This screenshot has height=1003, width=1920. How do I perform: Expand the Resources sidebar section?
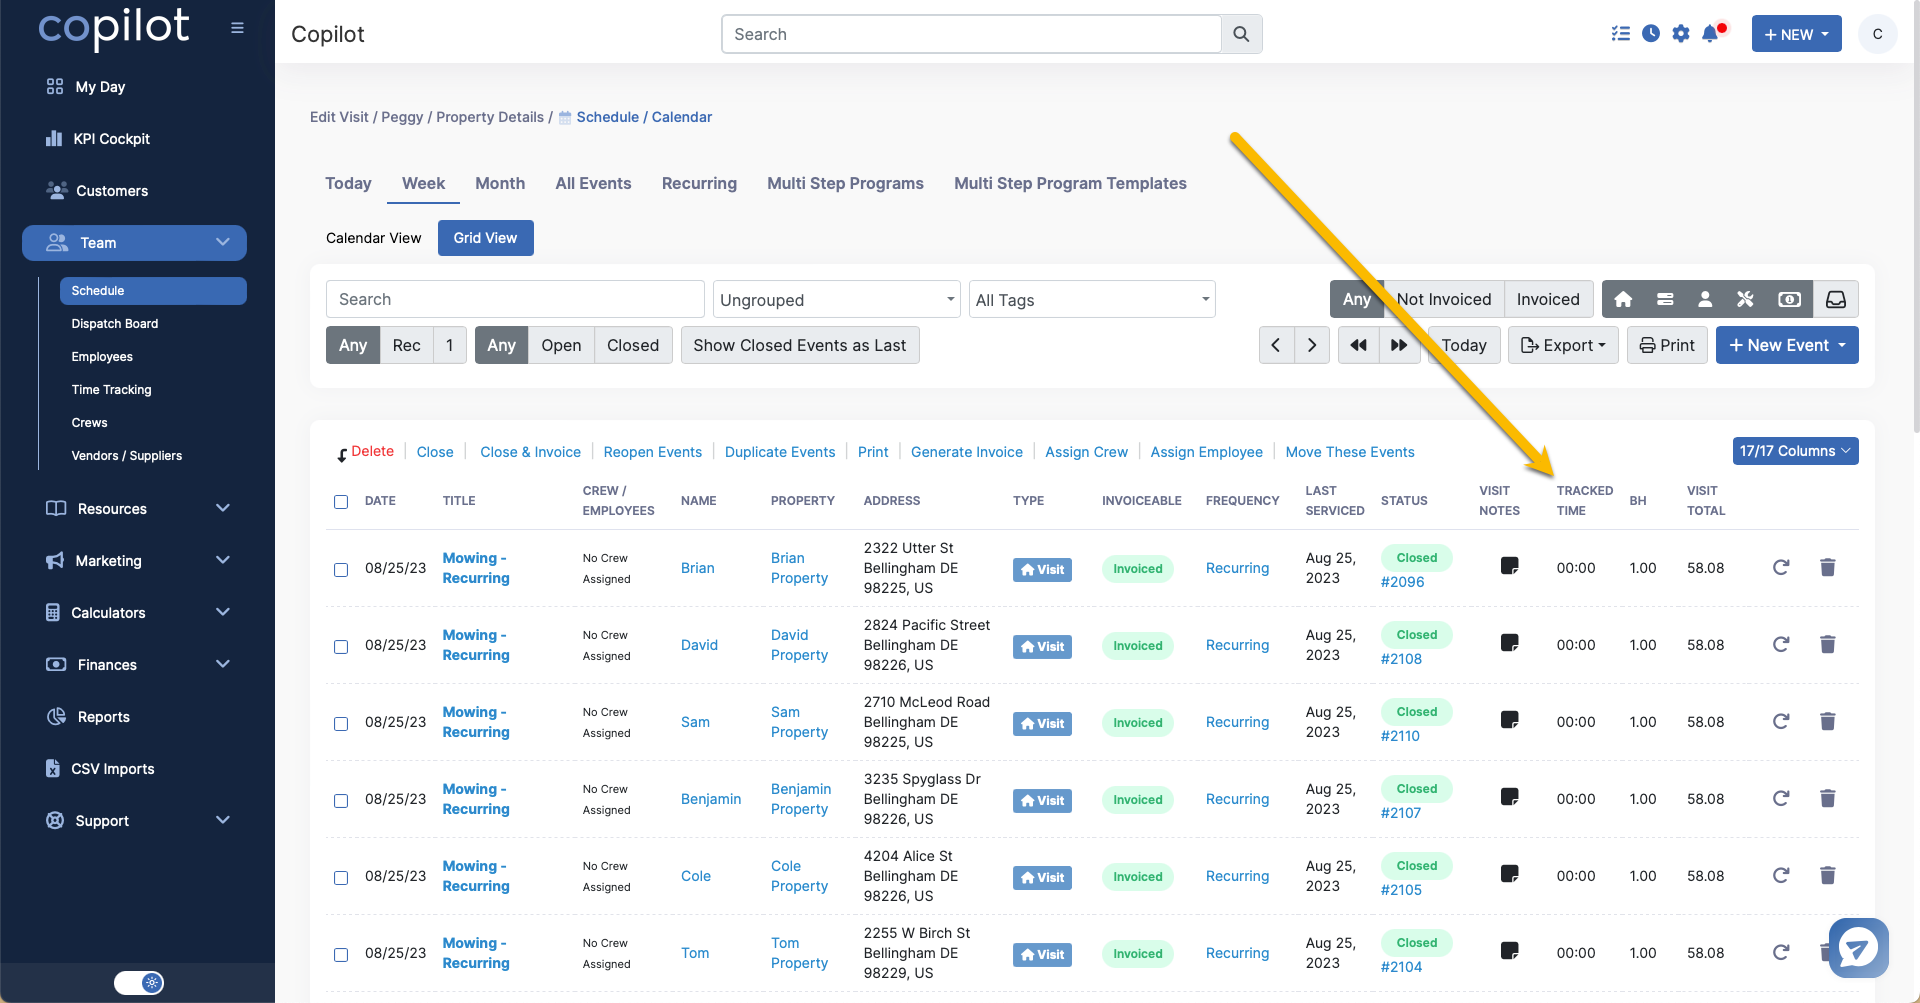137,509
